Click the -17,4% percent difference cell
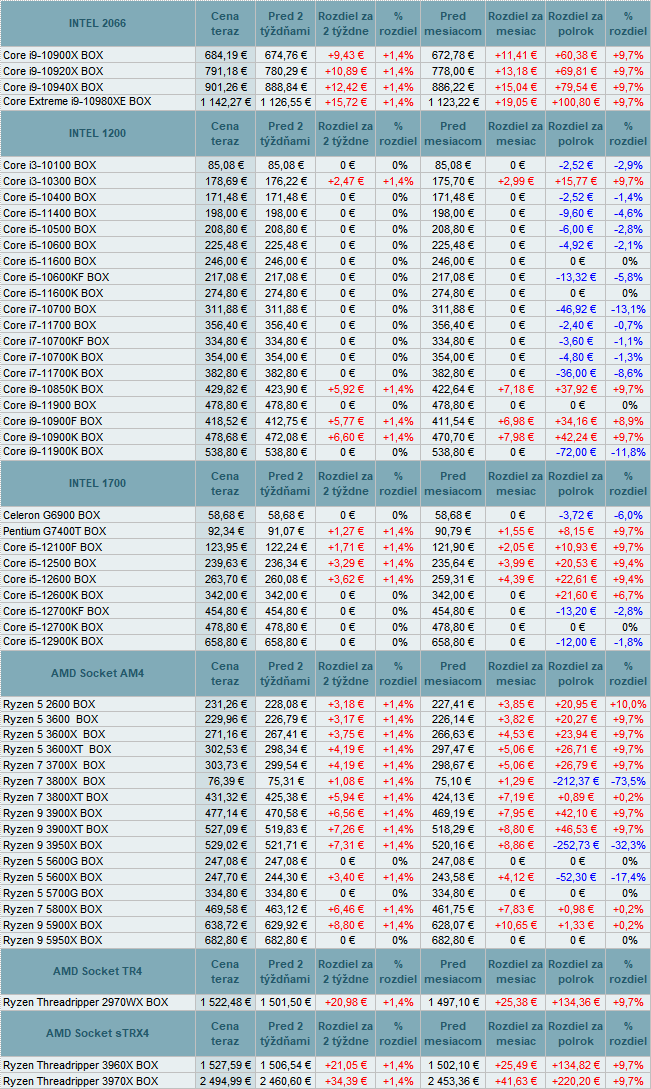The height and width of the screenshot is (1089, 651). coord(628,877)
